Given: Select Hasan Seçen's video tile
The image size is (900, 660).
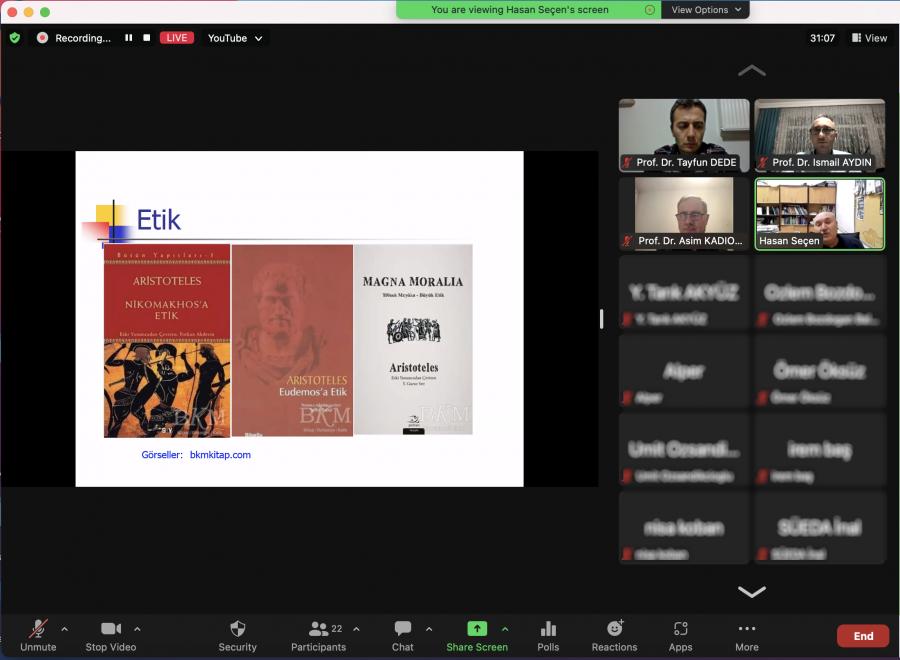Looking at the screenshot, I should (820, 213).
